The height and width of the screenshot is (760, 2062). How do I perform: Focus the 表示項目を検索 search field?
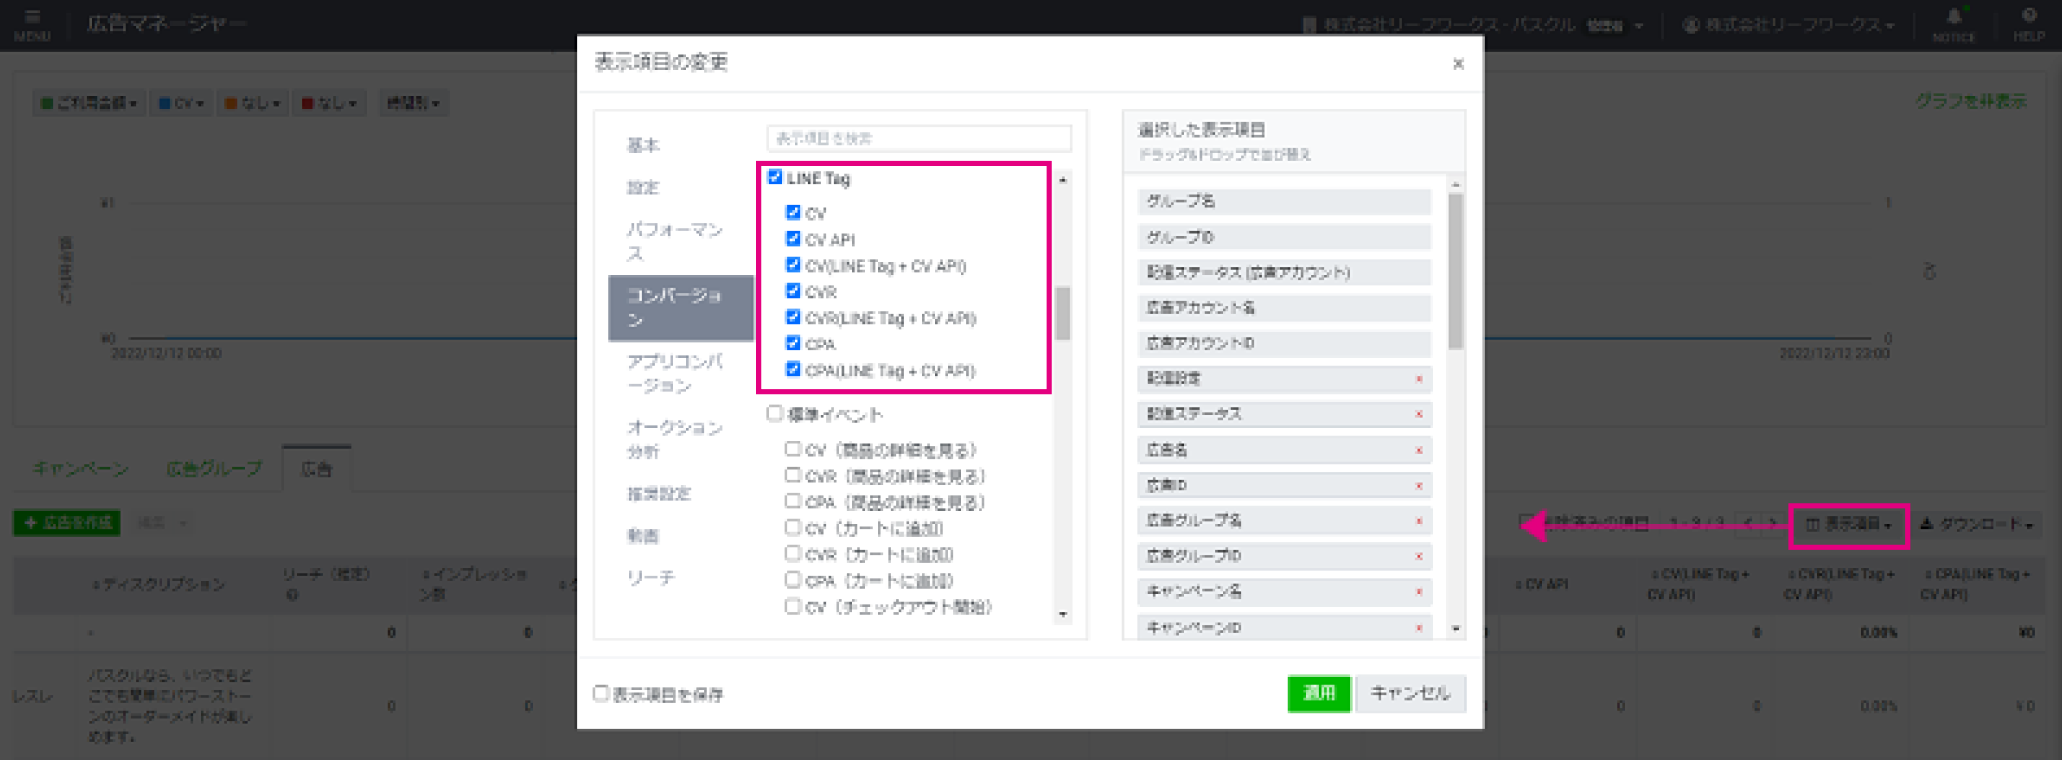(x=919, y=138)
